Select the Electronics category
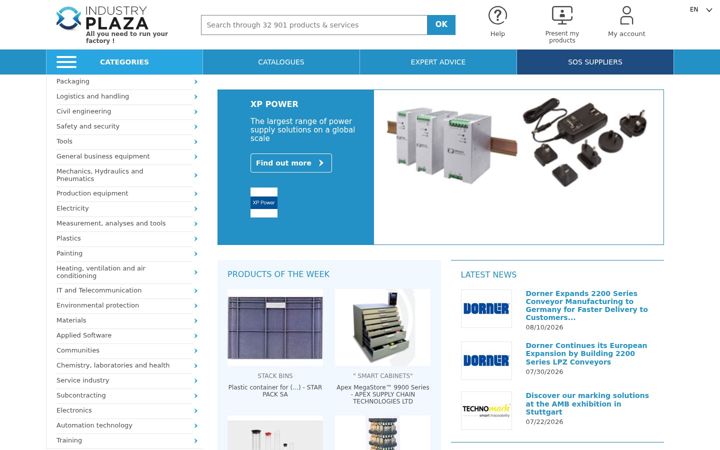The image size is (720, 450). click(x=74, y=411)
